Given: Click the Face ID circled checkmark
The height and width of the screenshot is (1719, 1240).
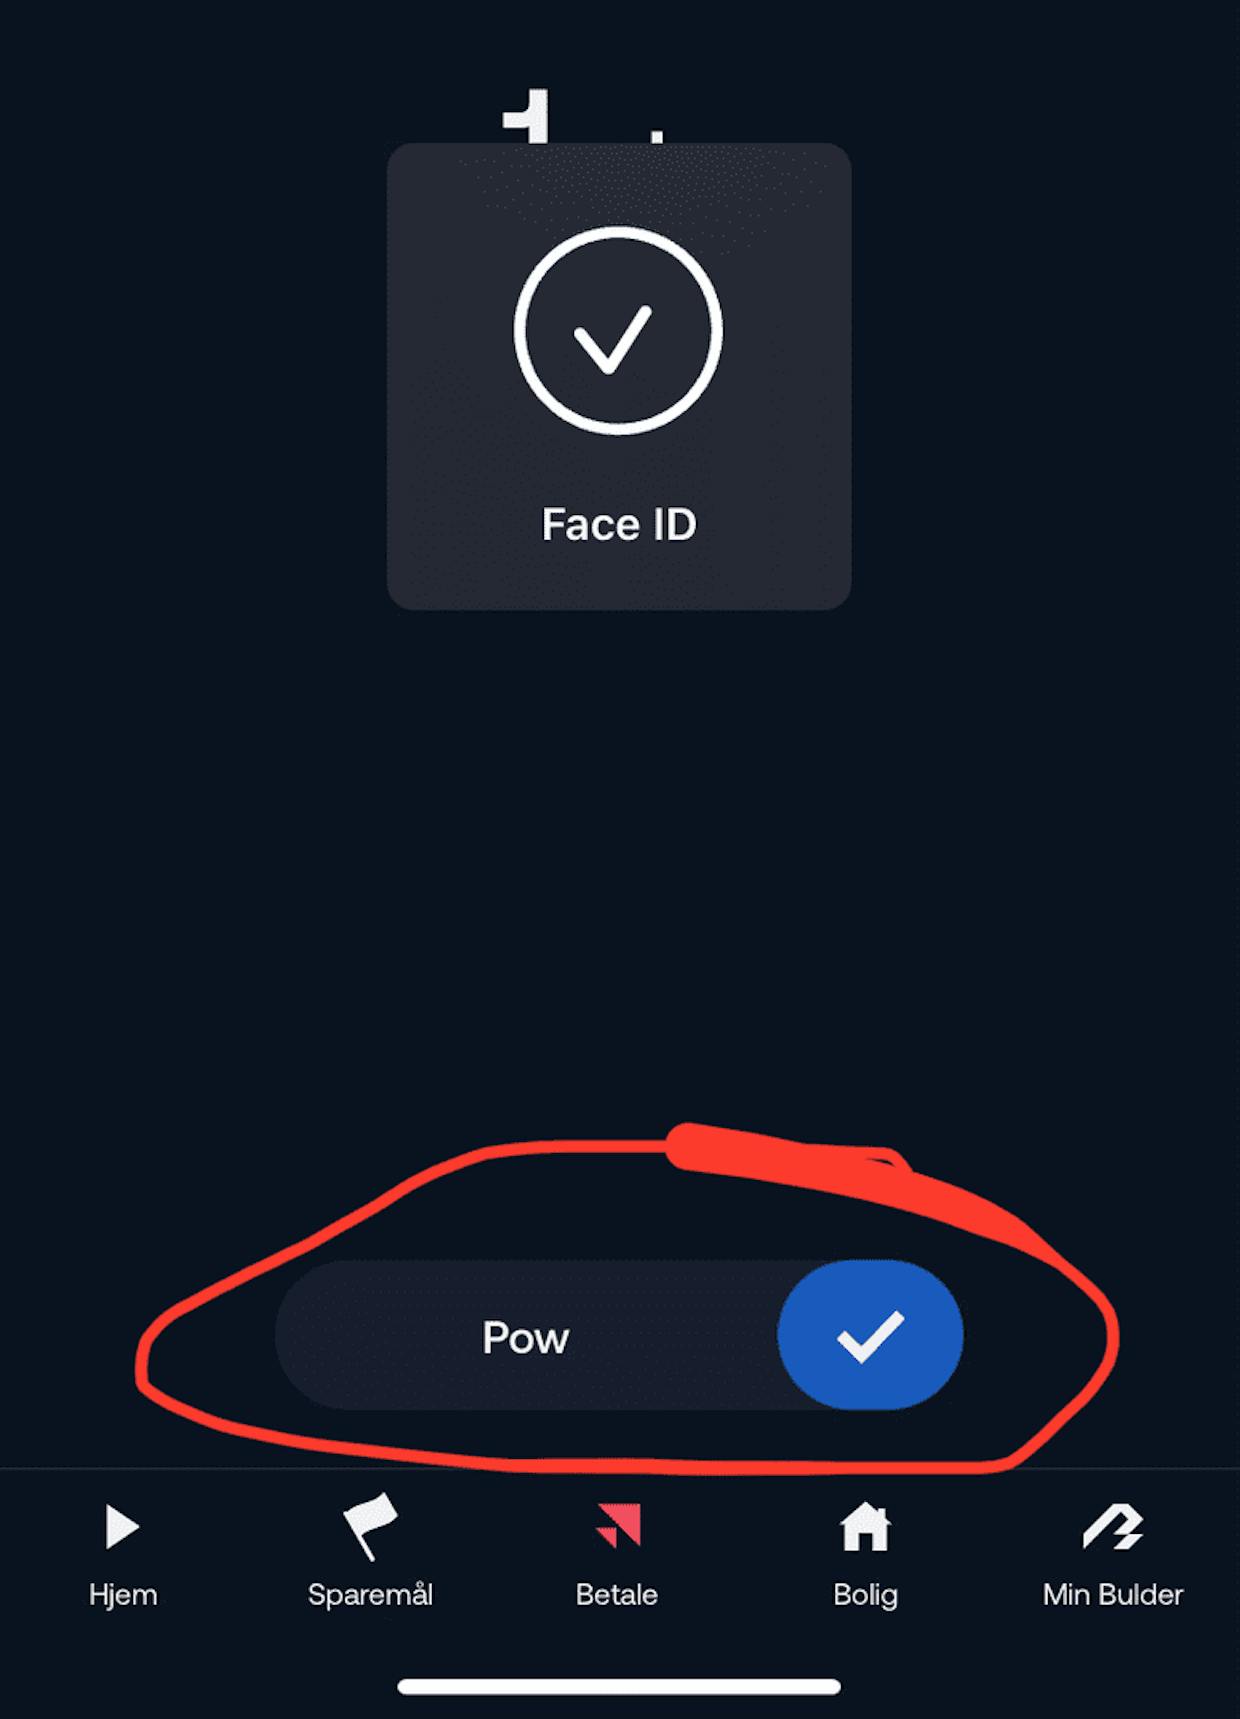Looking at the screenshot, I should (618, 331).
